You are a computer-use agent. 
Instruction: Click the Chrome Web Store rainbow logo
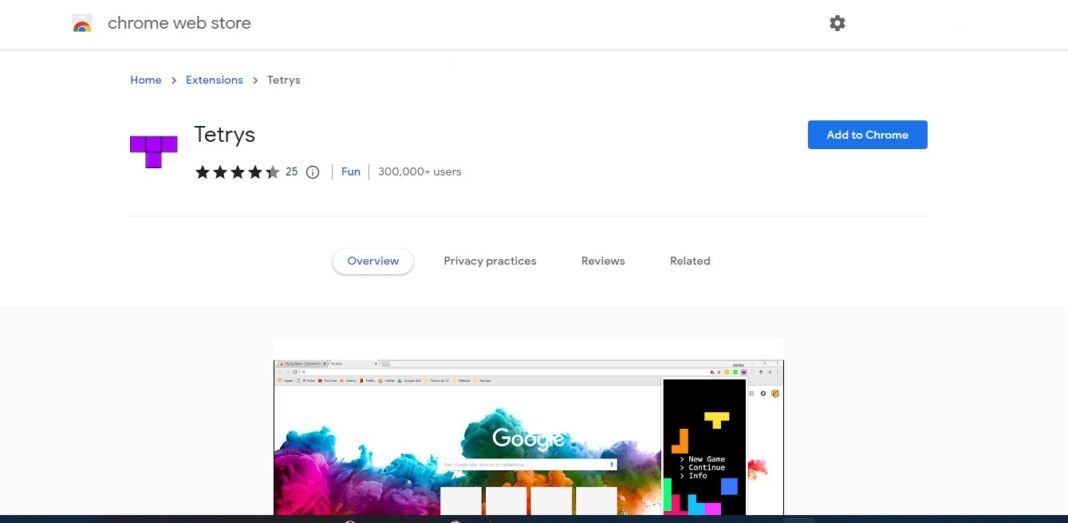[x=82, y=23]
